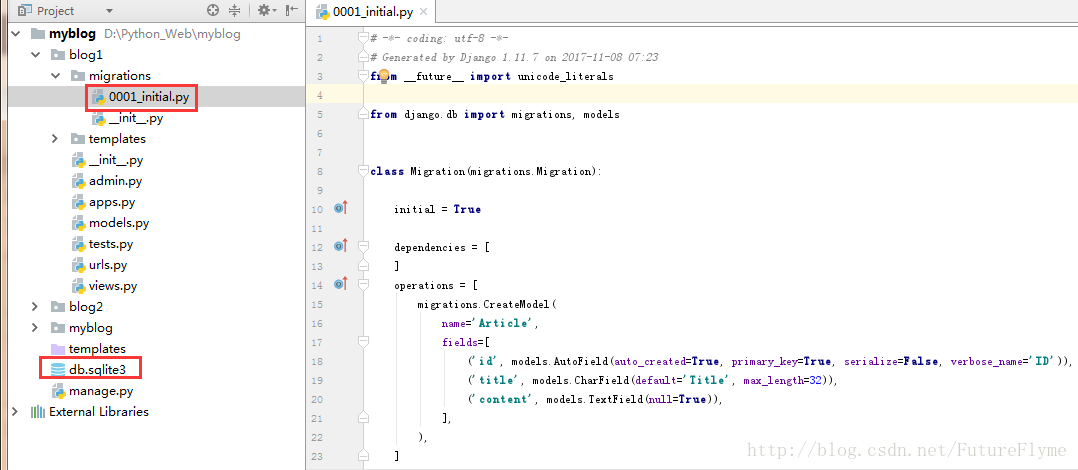Click the blog1 folder icon
This screenshot has height=470, width=1078.
58,55
